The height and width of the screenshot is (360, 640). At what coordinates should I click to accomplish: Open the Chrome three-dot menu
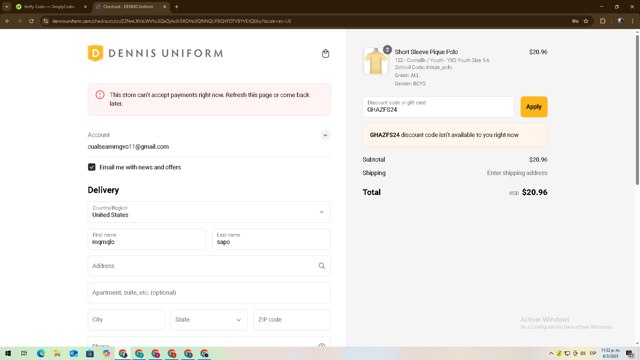pos(633,21)
